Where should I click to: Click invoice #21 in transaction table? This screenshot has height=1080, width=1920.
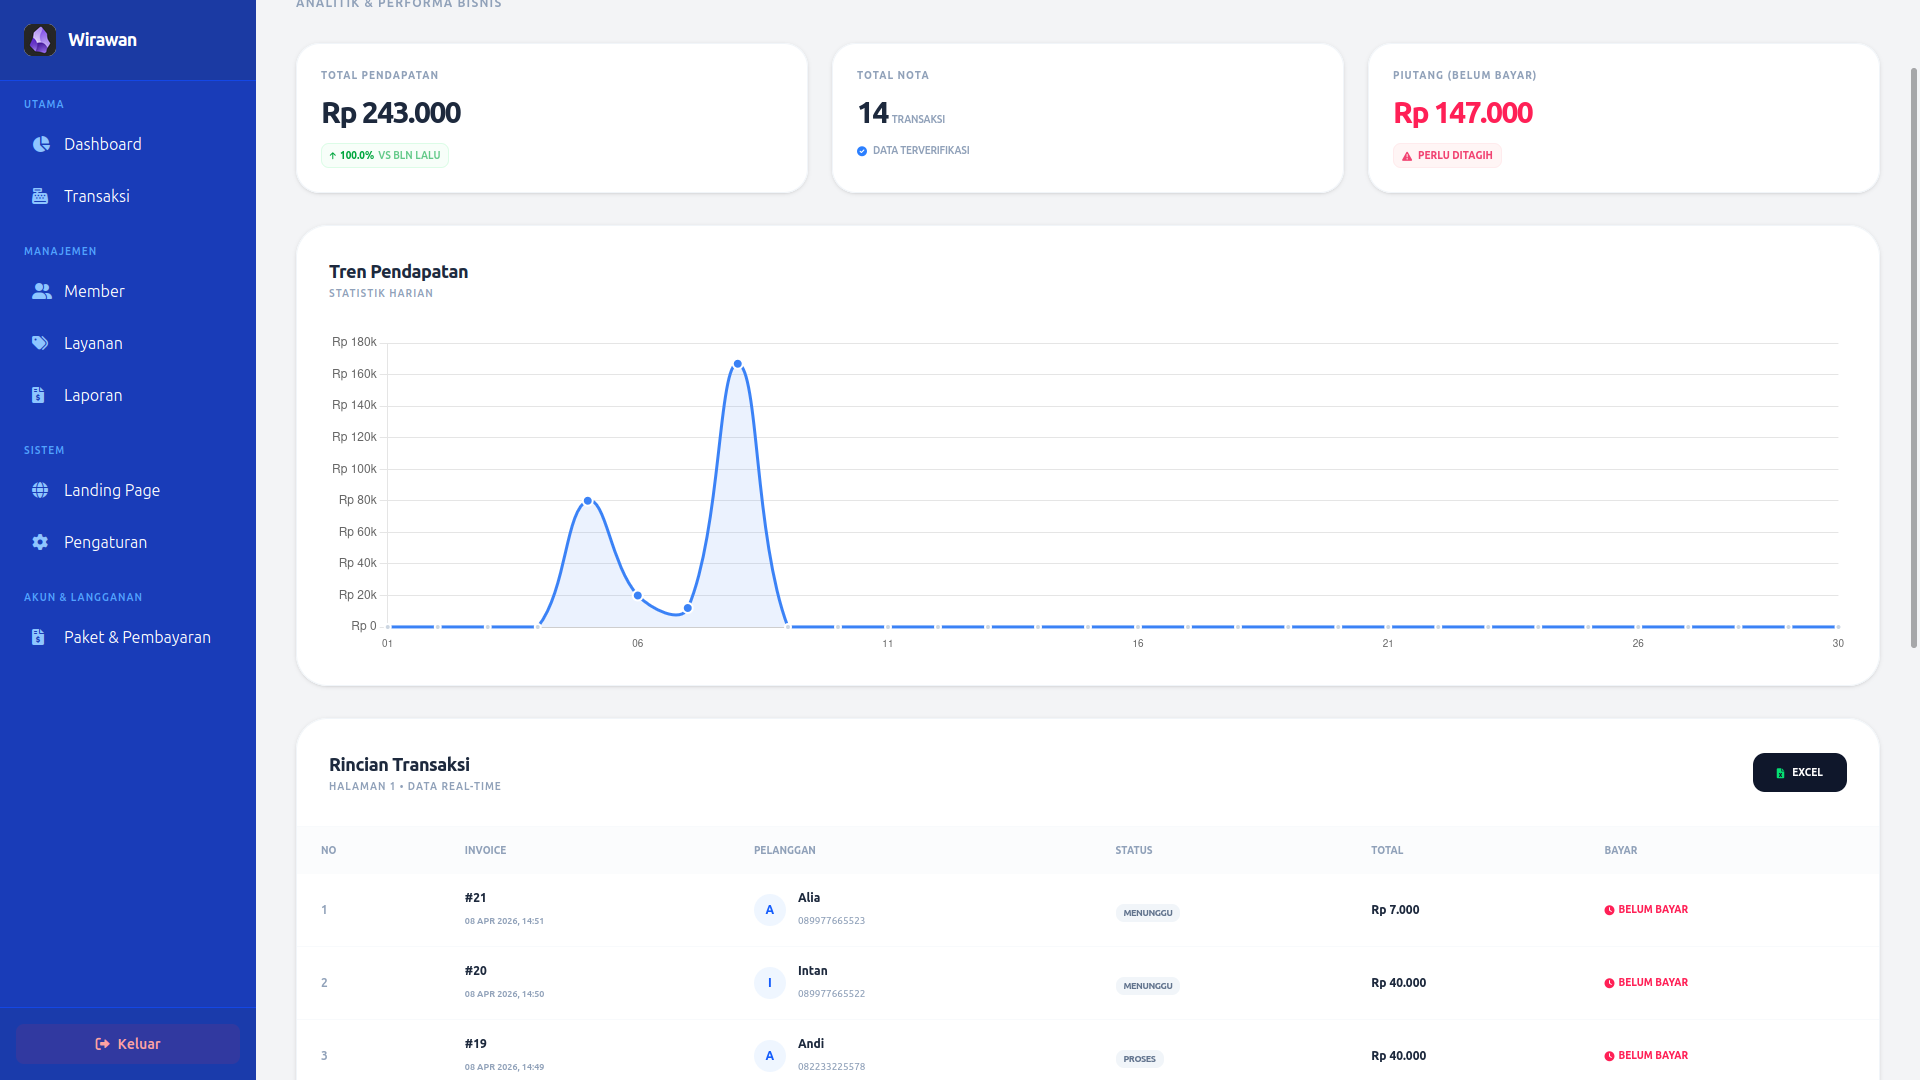[x=475, y=898]
